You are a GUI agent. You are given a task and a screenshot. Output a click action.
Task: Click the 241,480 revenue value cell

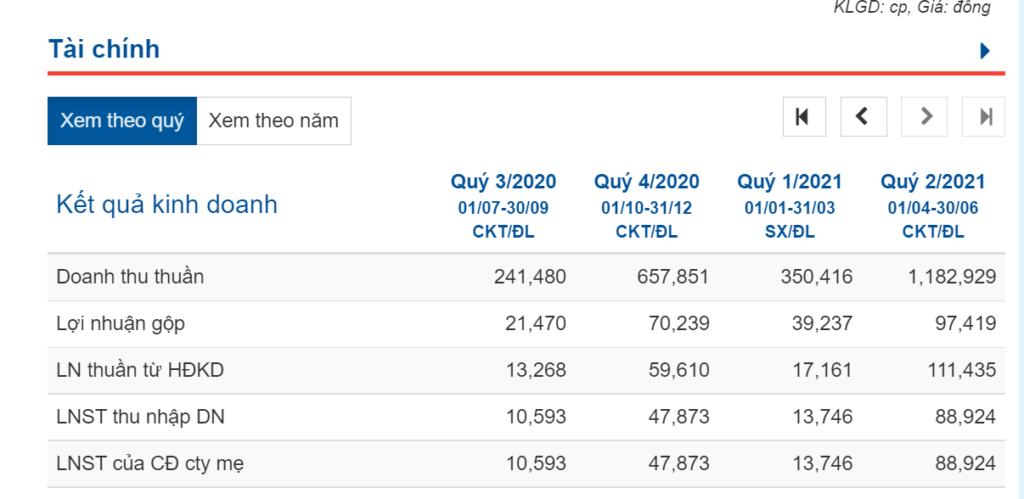529,277
